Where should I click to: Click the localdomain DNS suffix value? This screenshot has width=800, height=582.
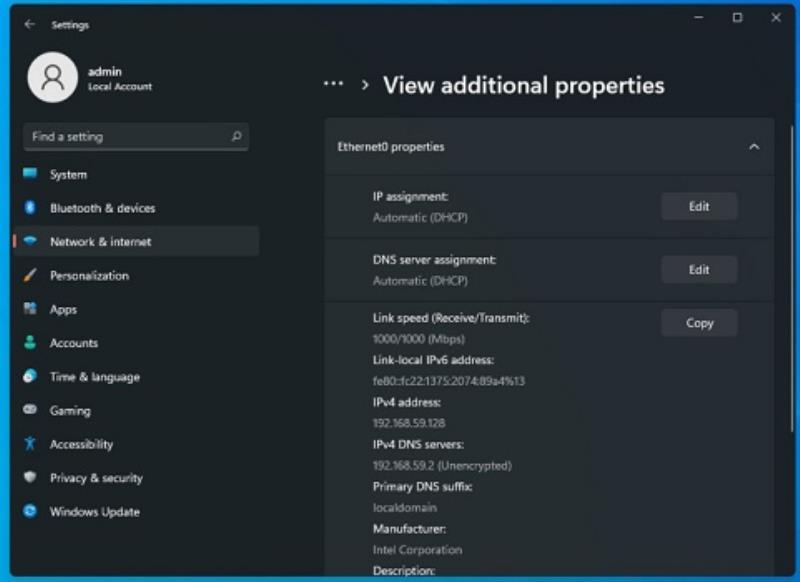click(405, 508)
